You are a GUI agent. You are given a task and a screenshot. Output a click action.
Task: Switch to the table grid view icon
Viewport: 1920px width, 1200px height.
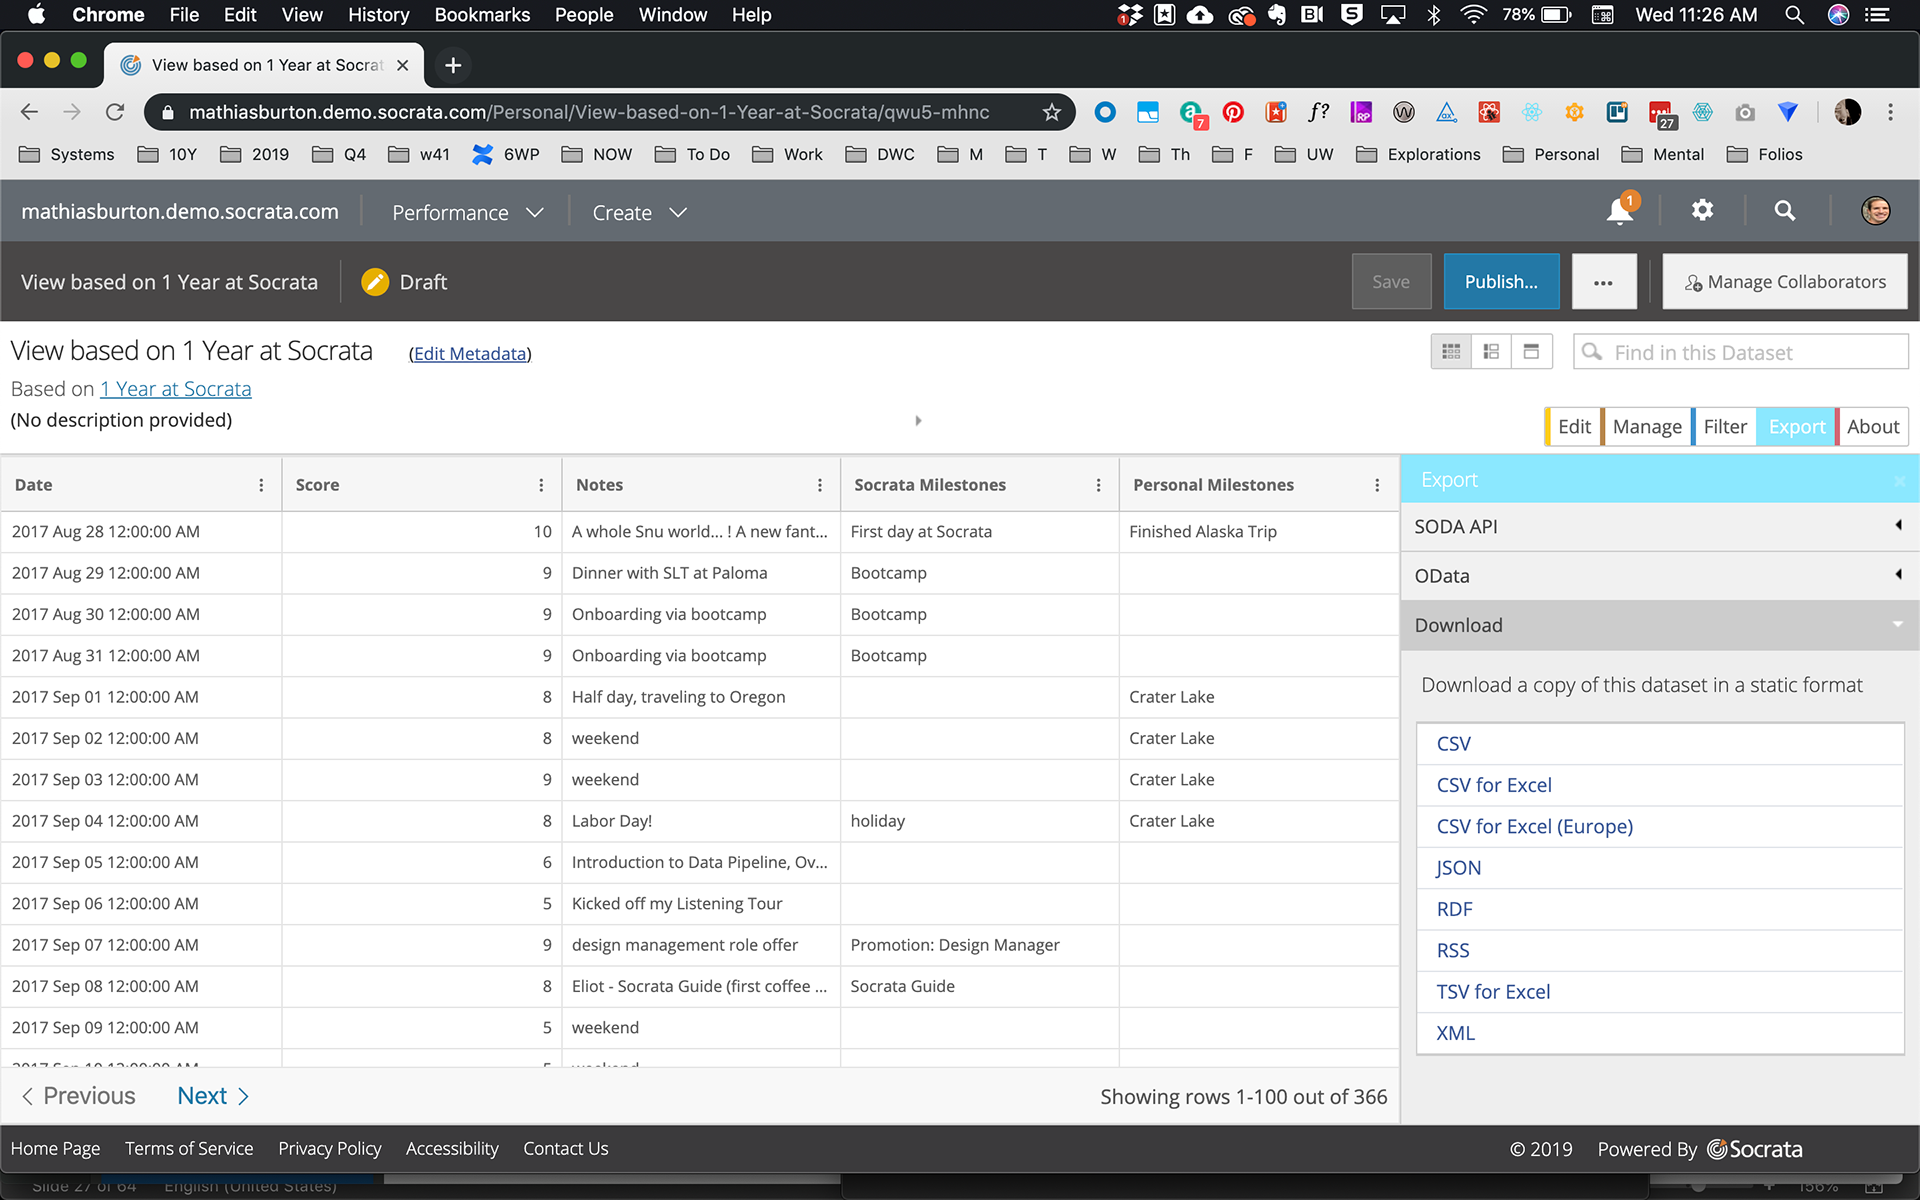point(1451,352)
